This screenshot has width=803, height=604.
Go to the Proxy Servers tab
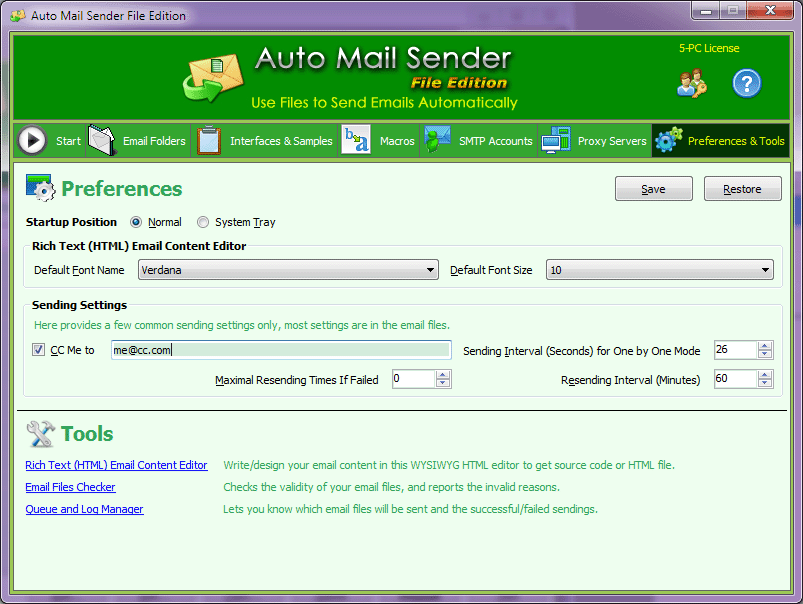tap(595, 140)
